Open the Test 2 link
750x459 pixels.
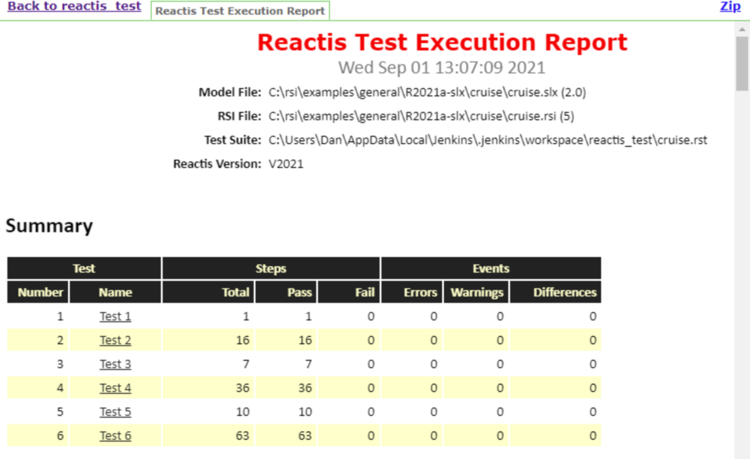[115, 340]
